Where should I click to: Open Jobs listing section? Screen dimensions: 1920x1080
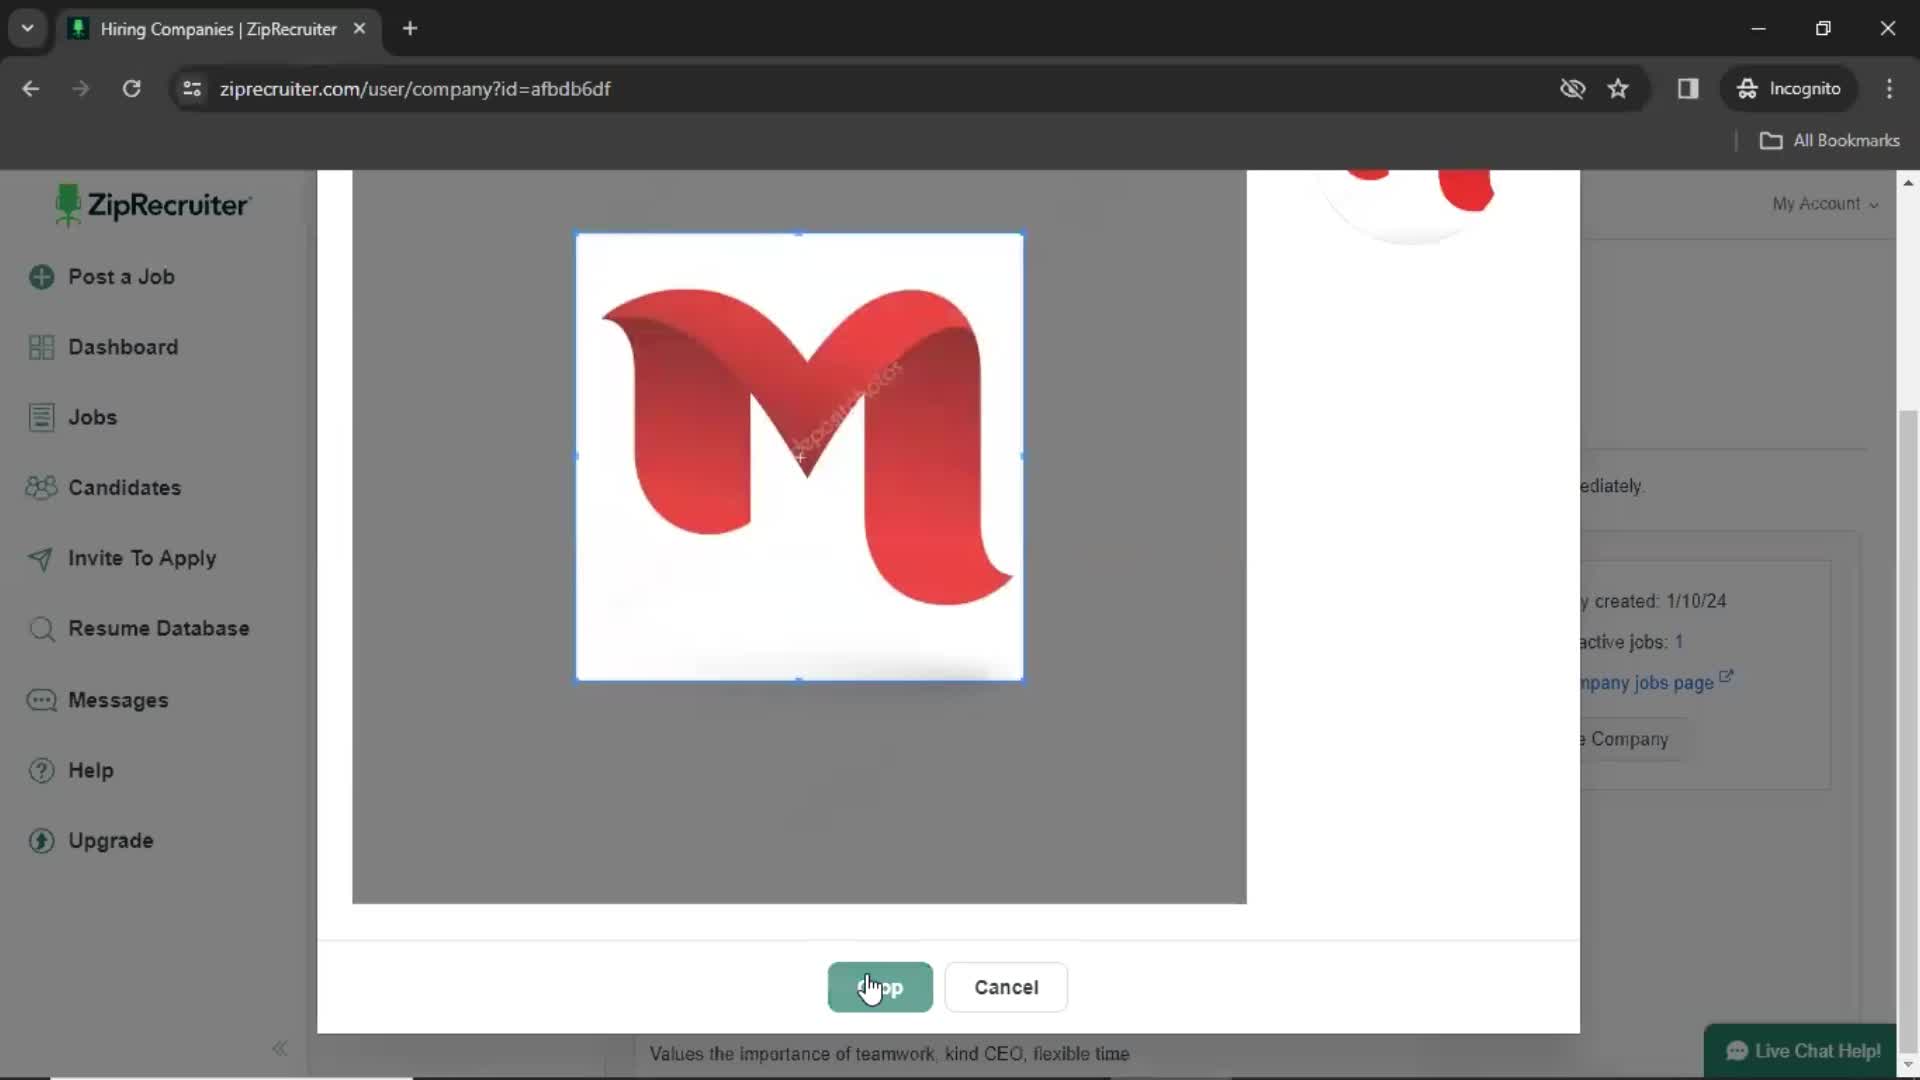(94, 417)
